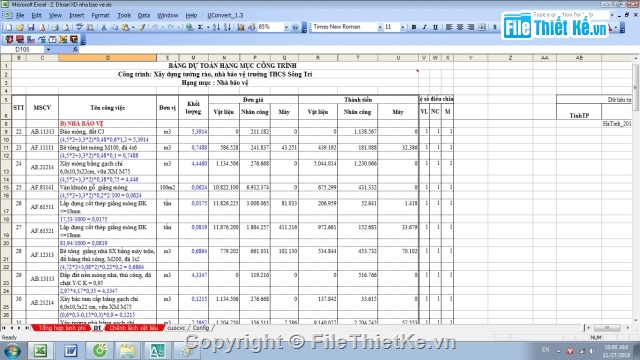Click the AutoSum sigma icon
This screenshot has height=360, width=640.
[x=200, y=27]
